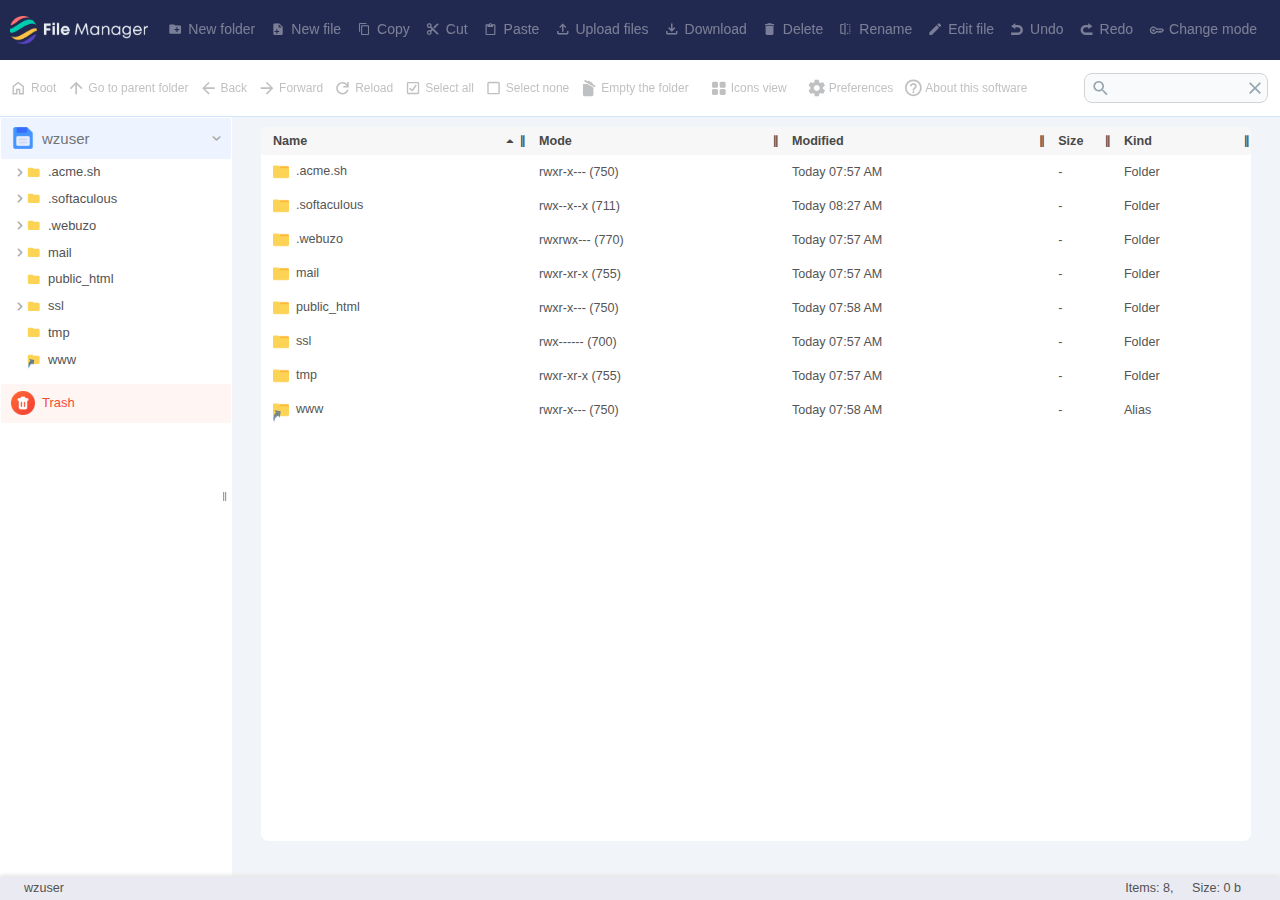Open the Change mode permissions tool

coord(1203,29)
